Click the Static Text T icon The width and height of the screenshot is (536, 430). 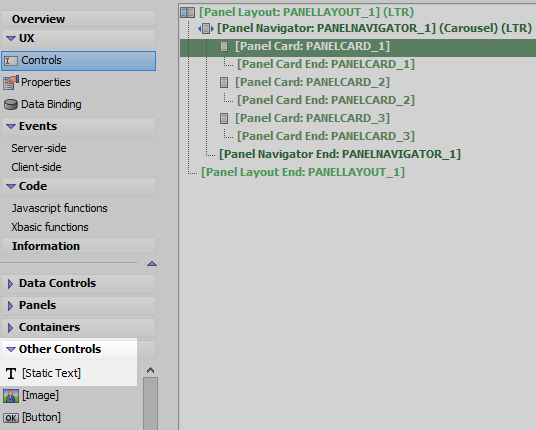pos(11,373)
